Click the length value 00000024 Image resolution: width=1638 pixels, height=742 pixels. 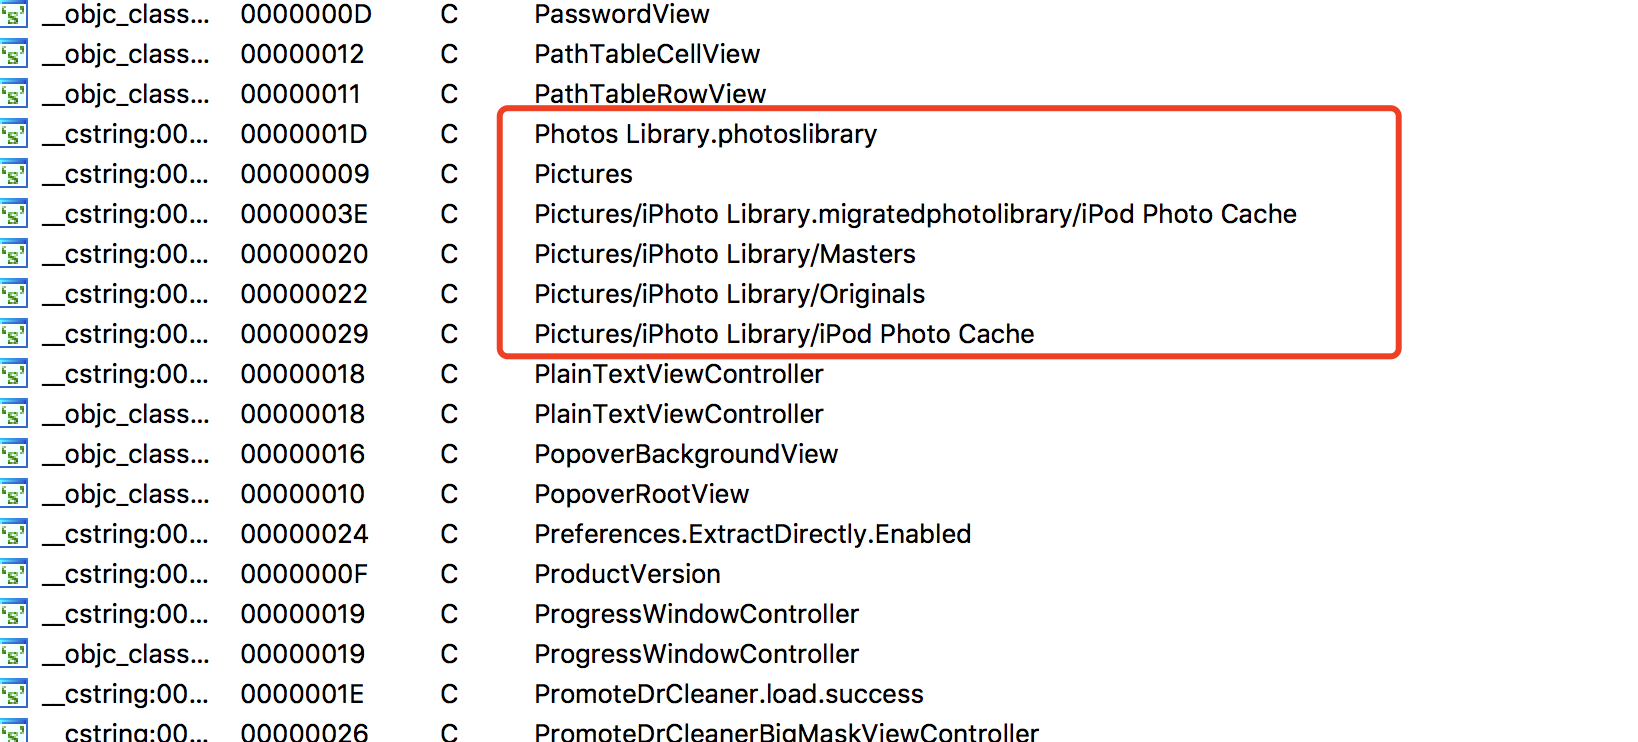pos(303,534)
